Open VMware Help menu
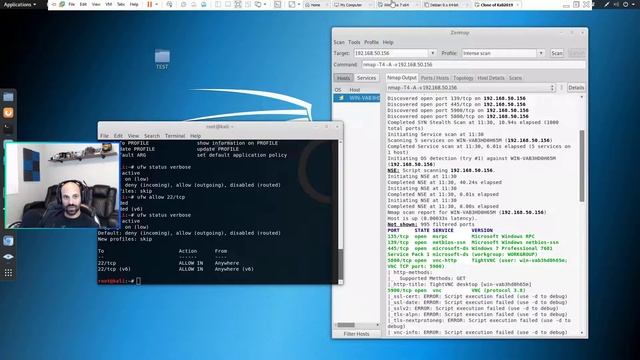The width and height of the screenshot is (640, 360). pyautogui.click(x=134, y=4)
